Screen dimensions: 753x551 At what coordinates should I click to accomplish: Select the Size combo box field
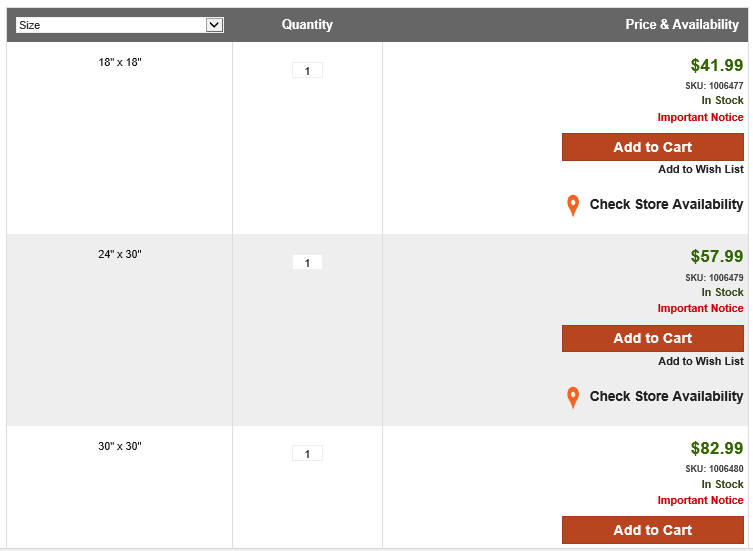(x=120, y=25)
